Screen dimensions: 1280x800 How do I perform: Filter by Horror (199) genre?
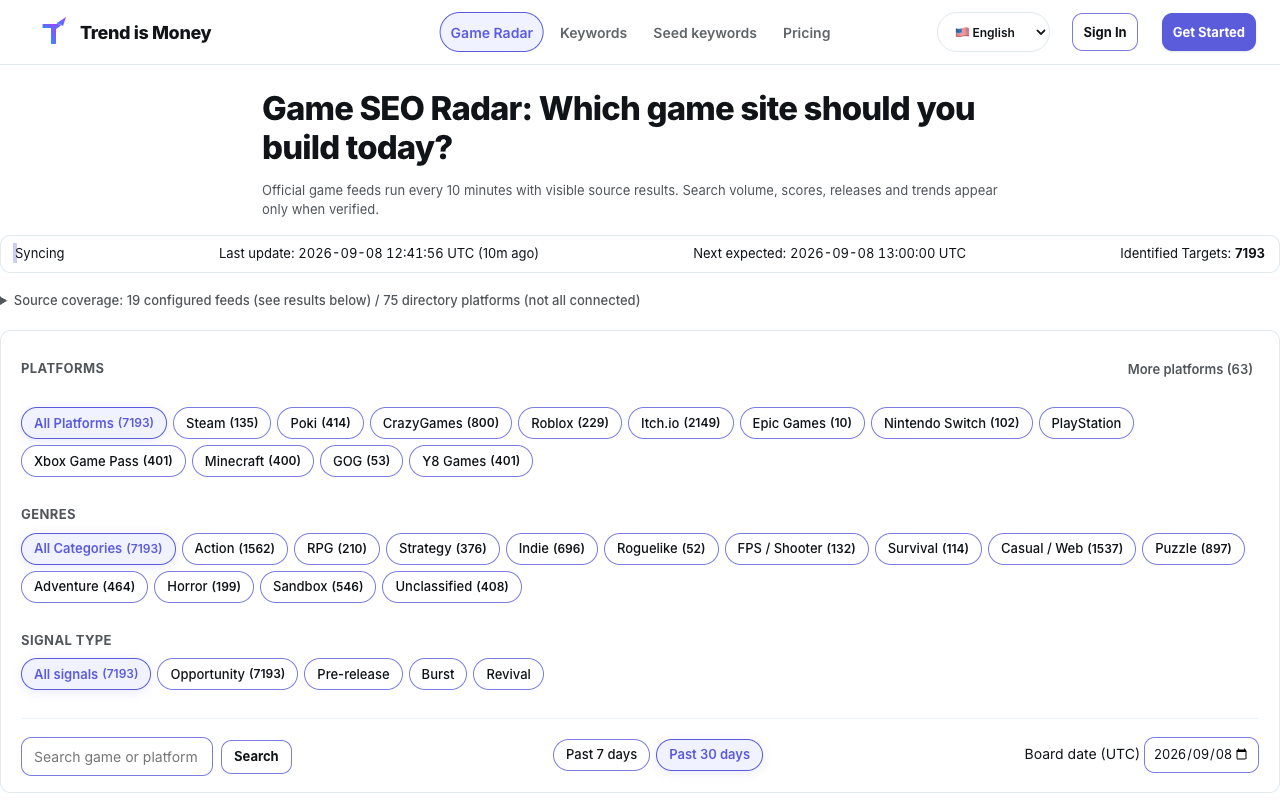coord(204,586)
